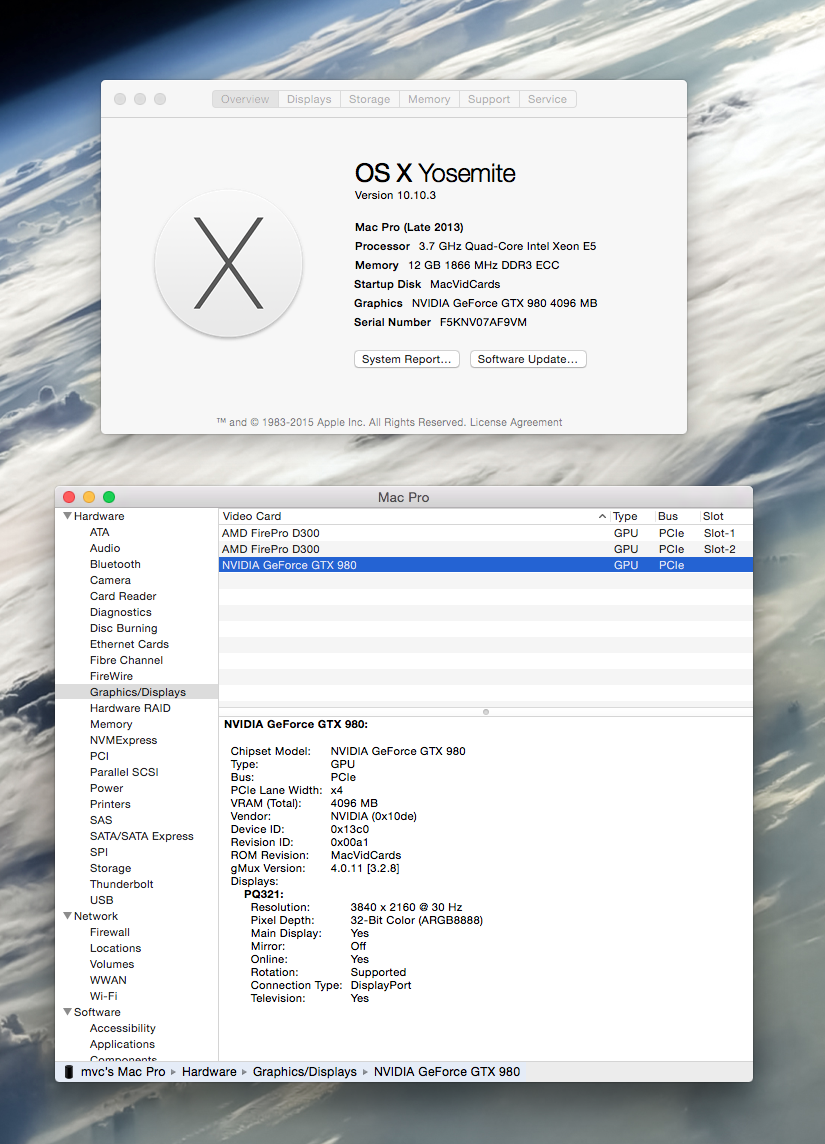Open the License Agreement link
The image size is (825, 1144).
tap(516, 422)
